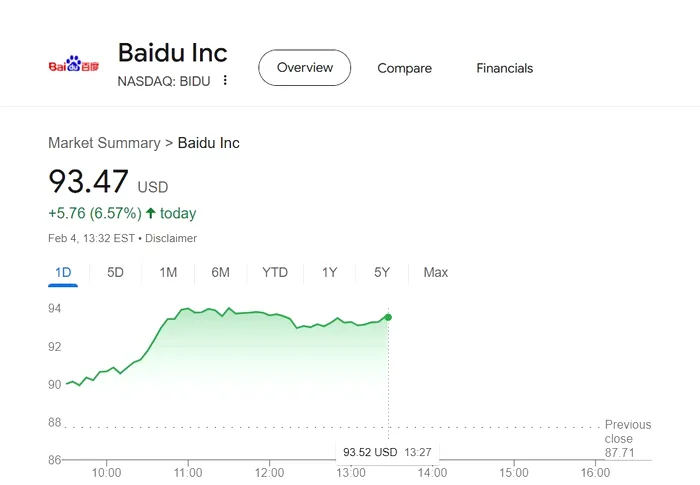Click the 93.52 USD price tooltip
700x485 pixels.
pos(387,452)
